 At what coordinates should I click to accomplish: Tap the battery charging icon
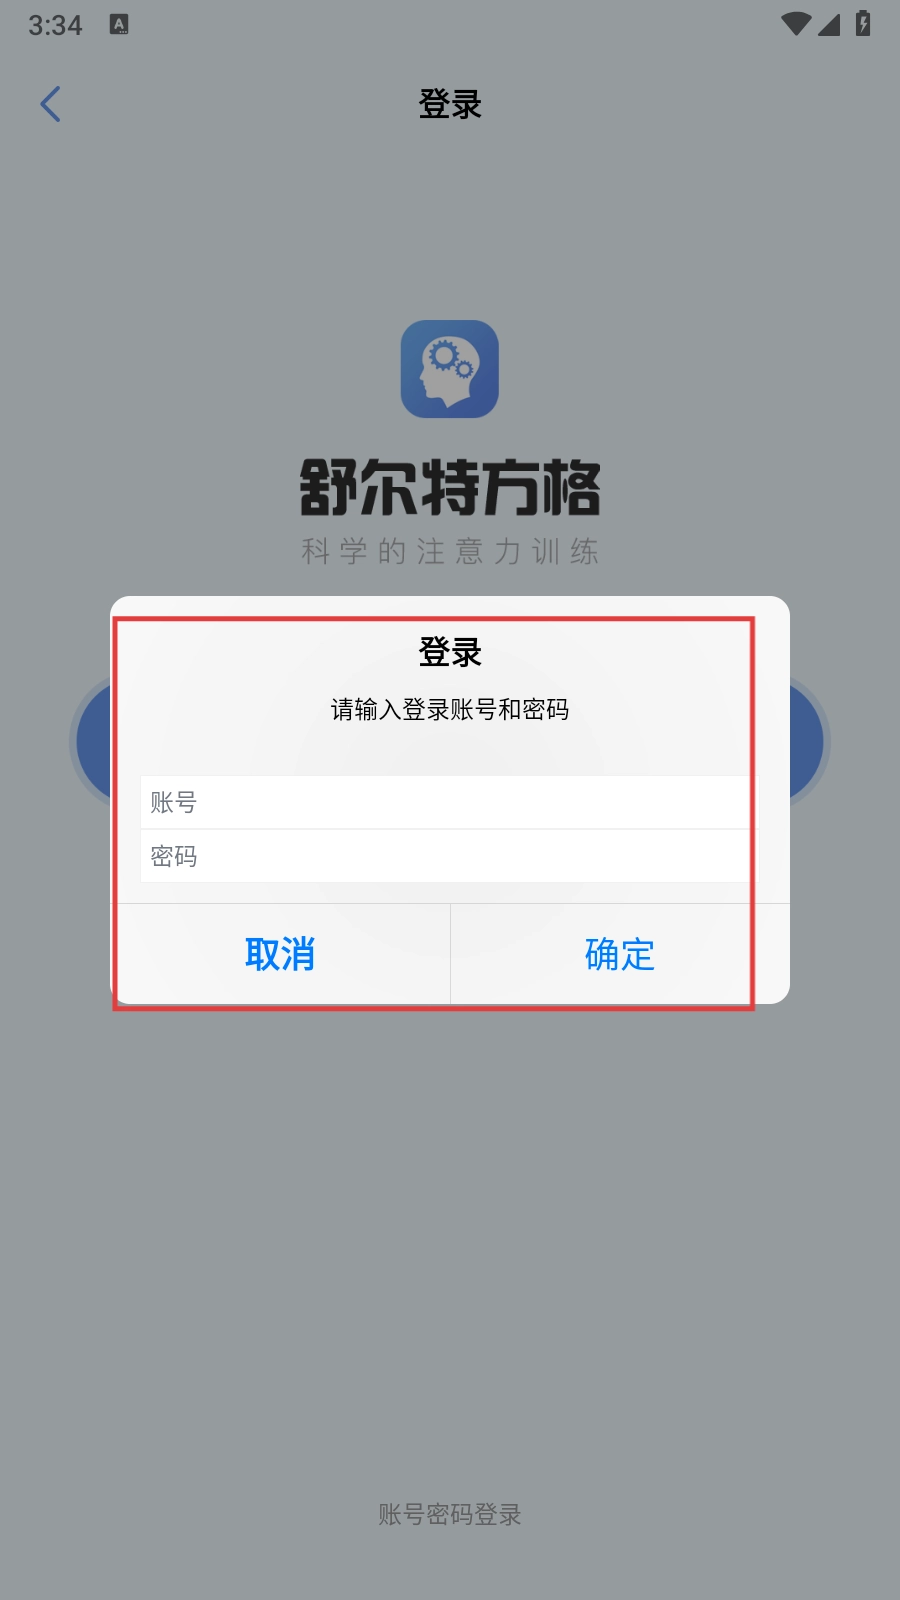click(x=863, y=23)
